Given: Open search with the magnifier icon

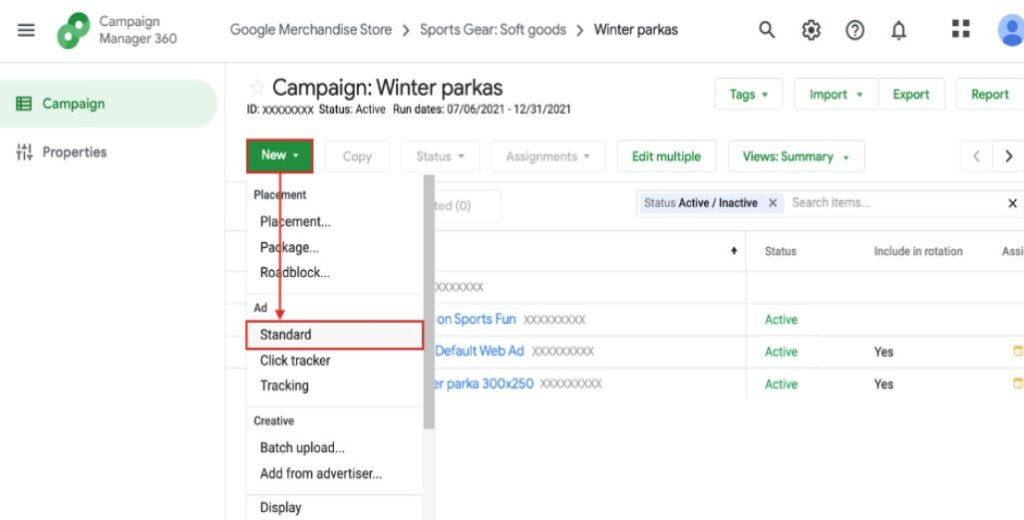Looking at the screenshot, I should (x=767, y=29).
